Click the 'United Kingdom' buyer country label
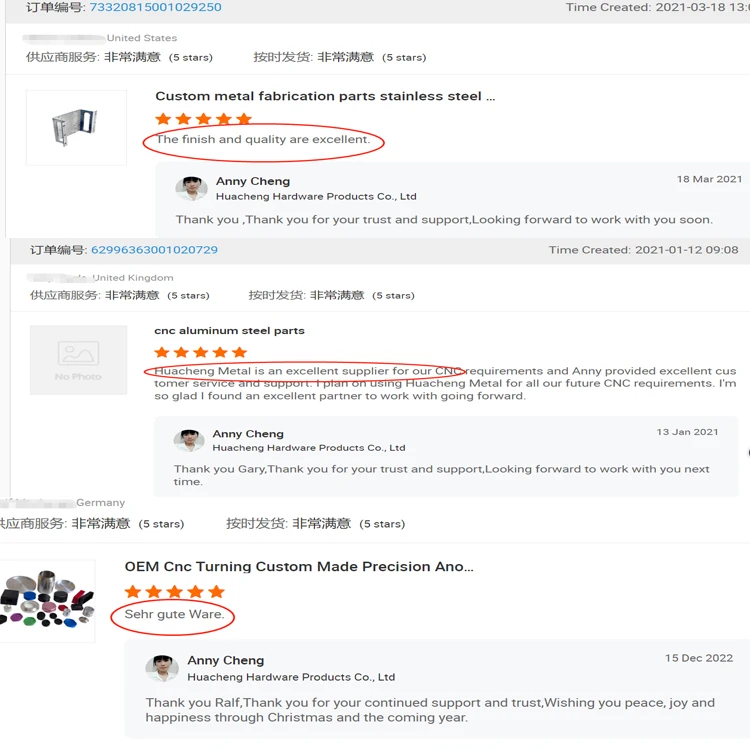Screen dimensions: 750x750 point(133,278)
